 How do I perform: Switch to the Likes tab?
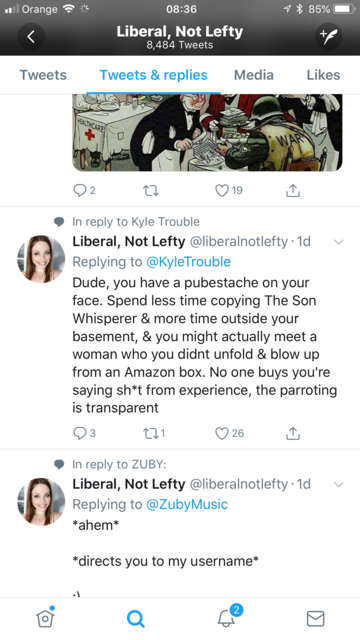(x=323, y=75)
